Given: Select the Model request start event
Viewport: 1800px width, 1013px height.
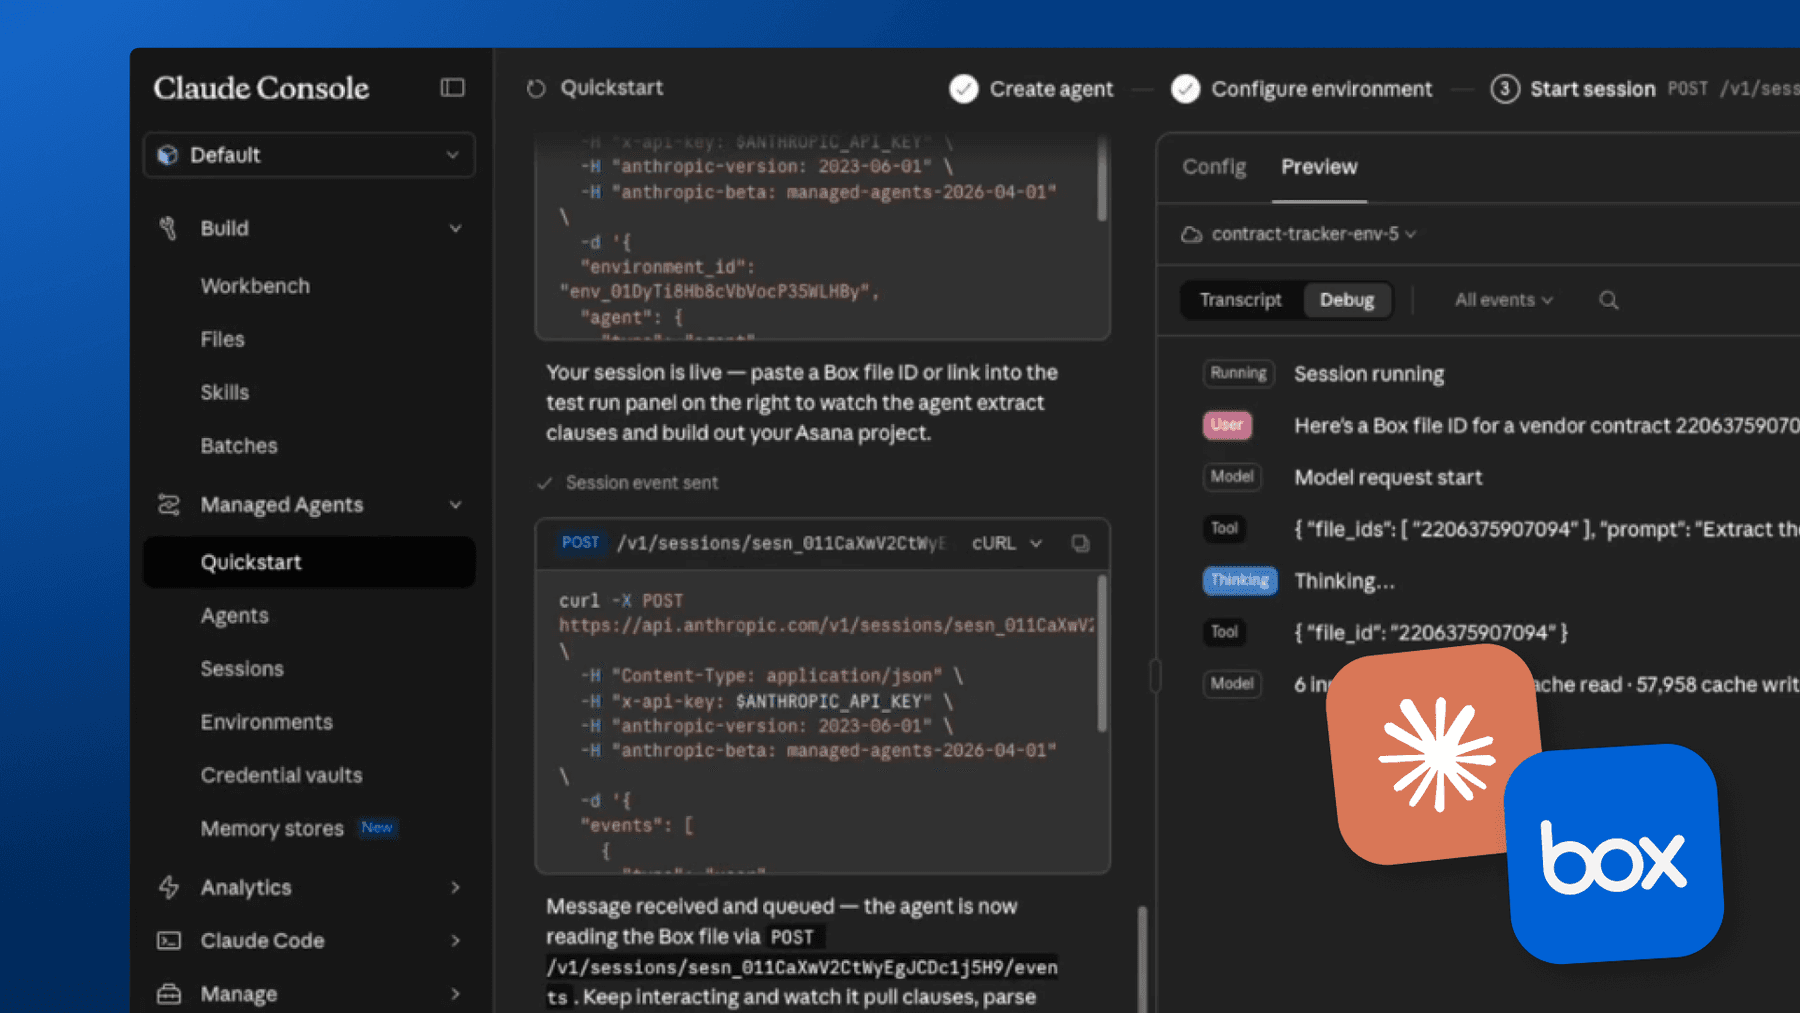Looking at the screenshot, I should point(1500,478).
